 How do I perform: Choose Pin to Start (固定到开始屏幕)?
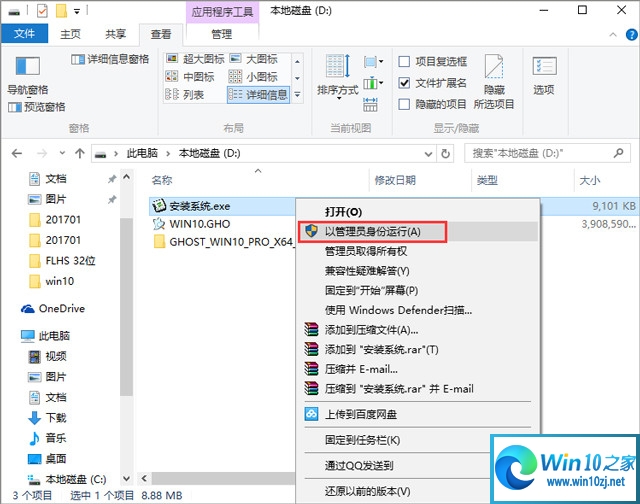(371, 290)
